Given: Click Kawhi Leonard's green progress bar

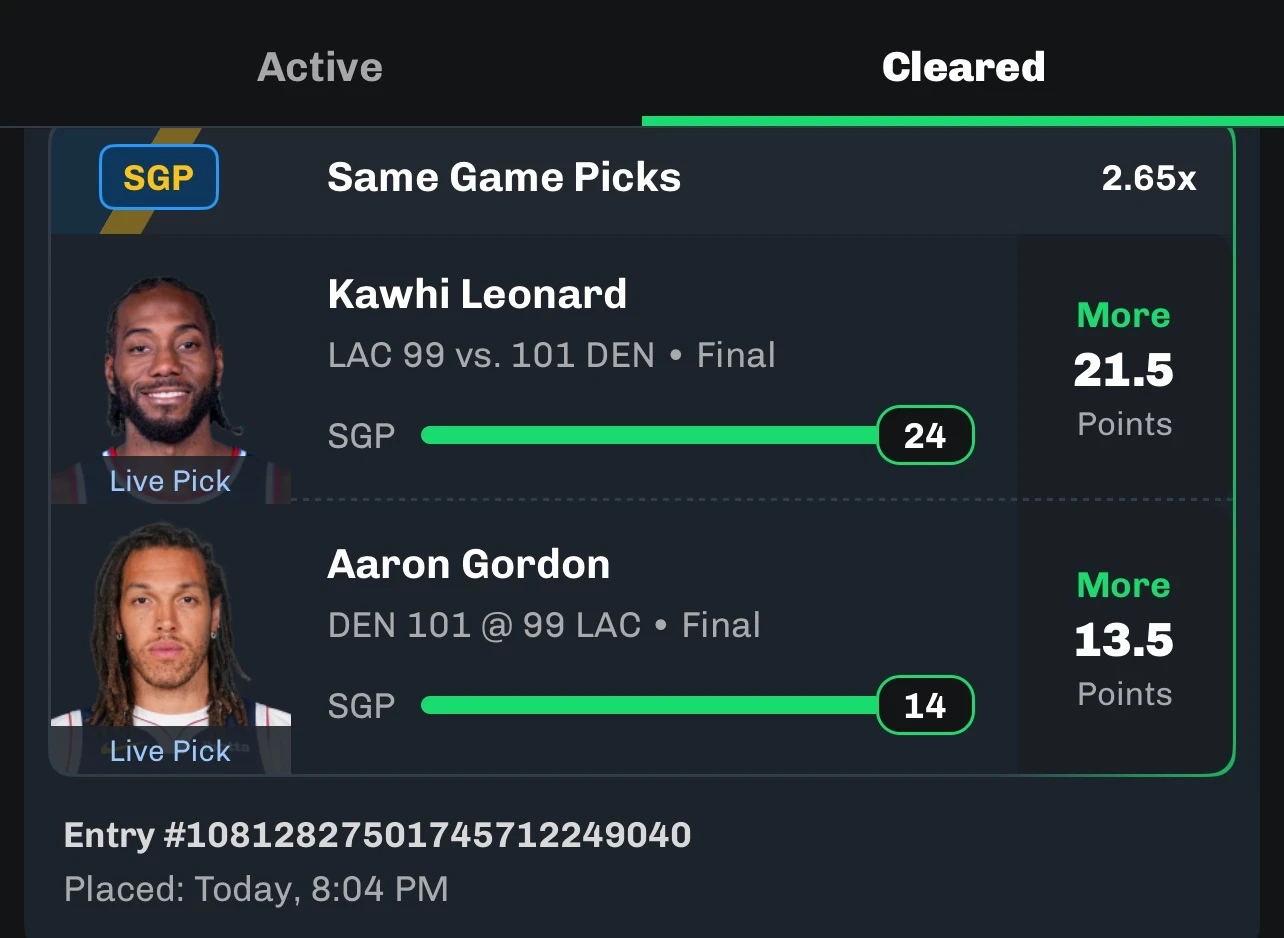Looking at the screenshot, I should pos(649,435).
